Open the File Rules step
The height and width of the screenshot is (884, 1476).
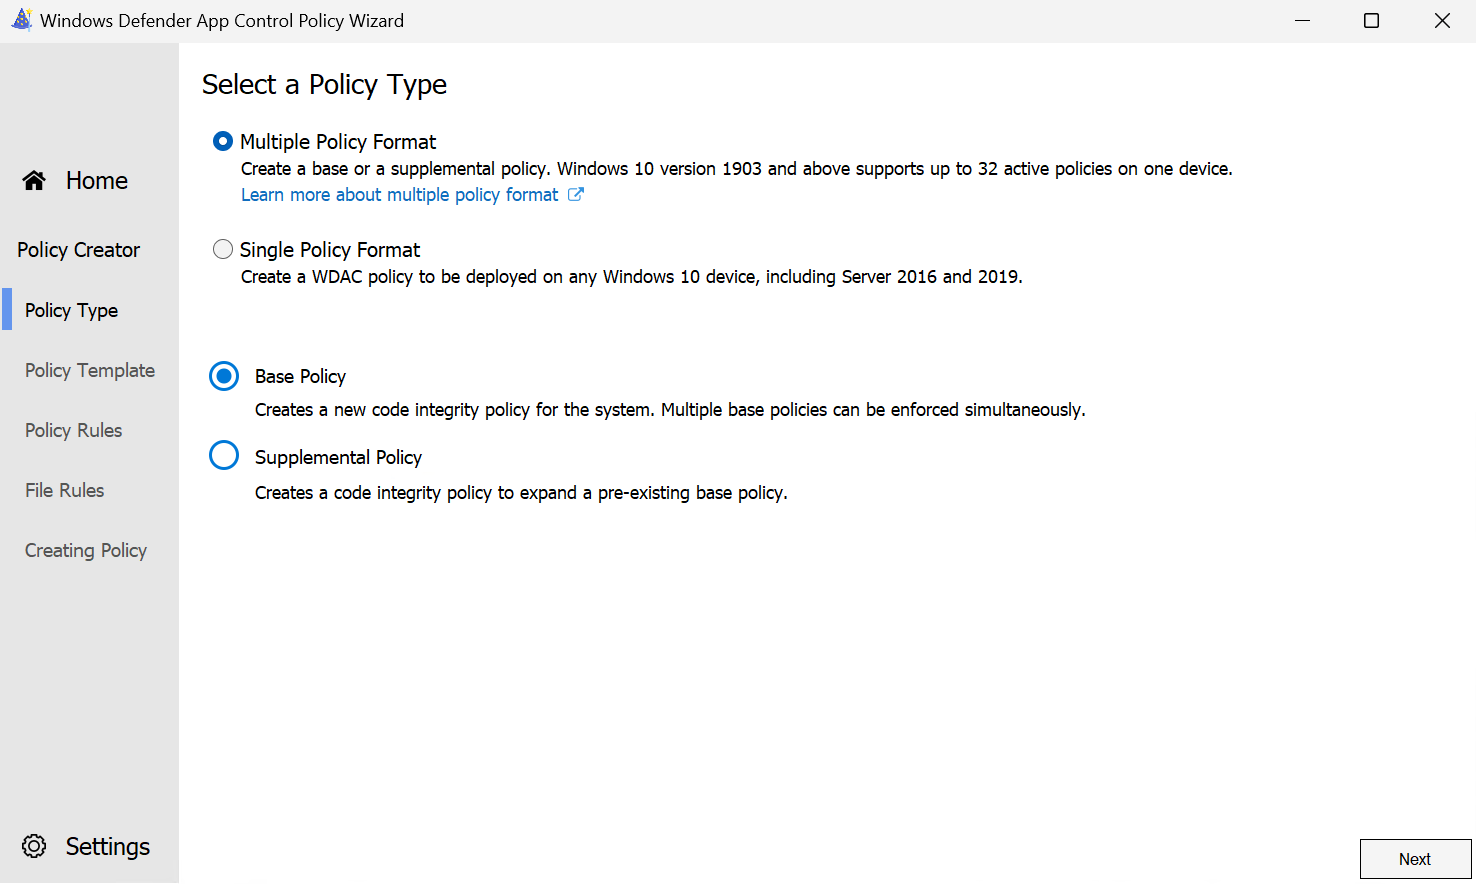(x=64, y=490)
